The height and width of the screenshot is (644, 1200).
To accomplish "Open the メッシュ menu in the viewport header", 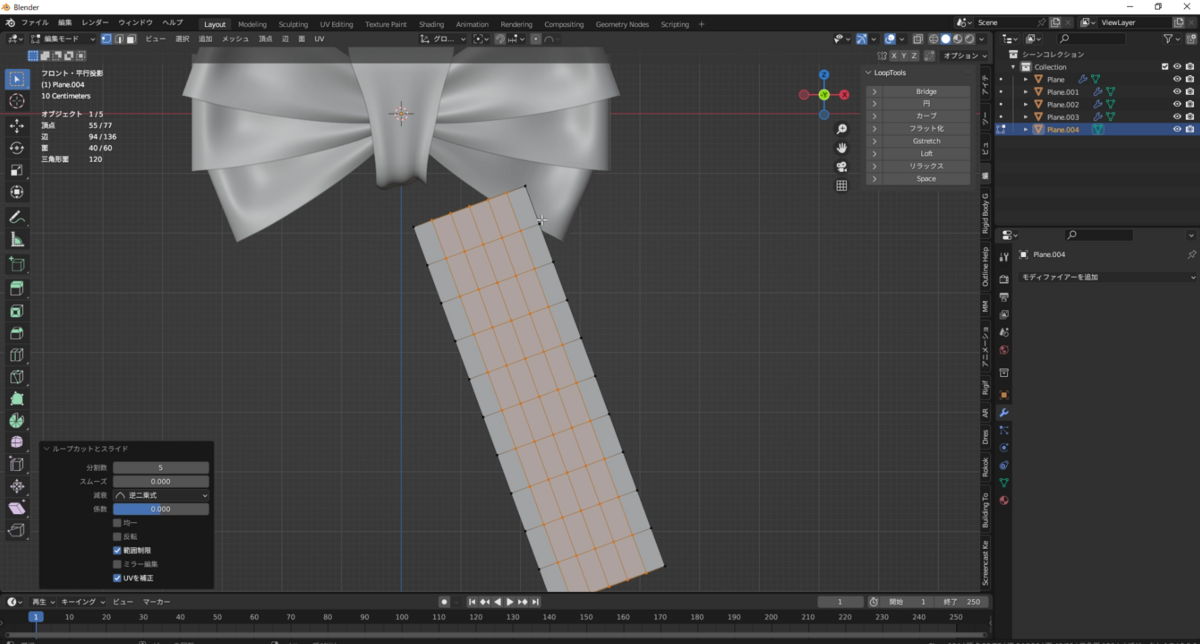I will 236,39.
